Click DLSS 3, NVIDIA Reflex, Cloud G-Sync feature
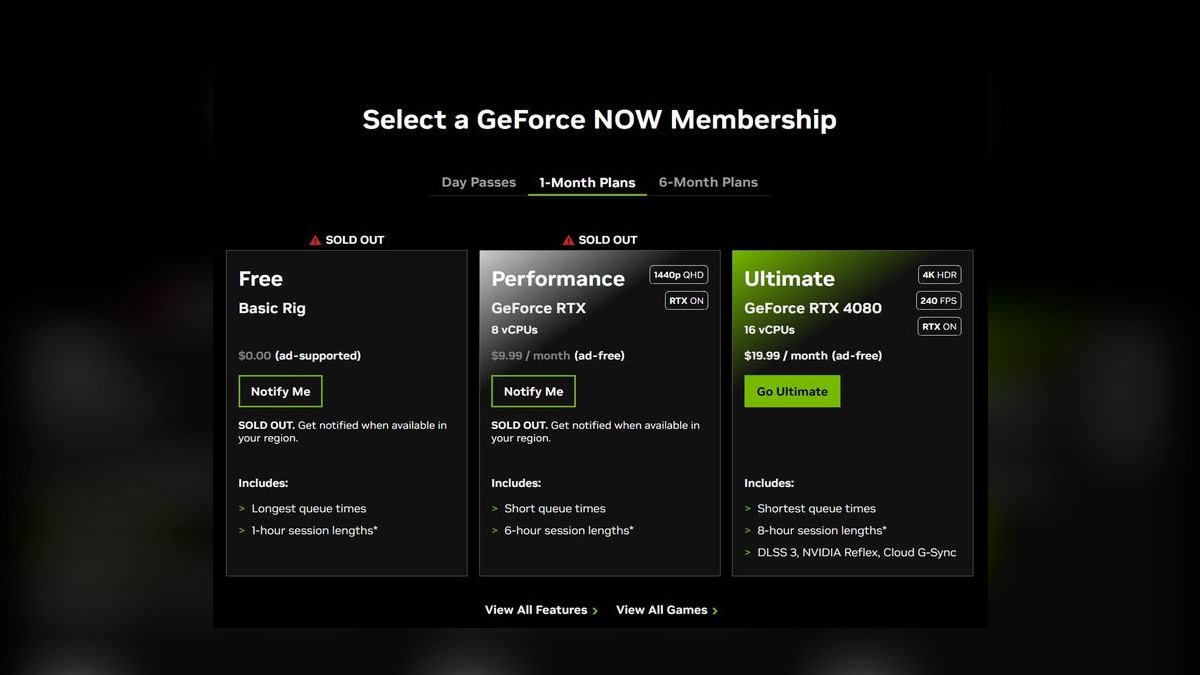The width and height of the screenshot is (1200, 675). [x=857, y=553]
